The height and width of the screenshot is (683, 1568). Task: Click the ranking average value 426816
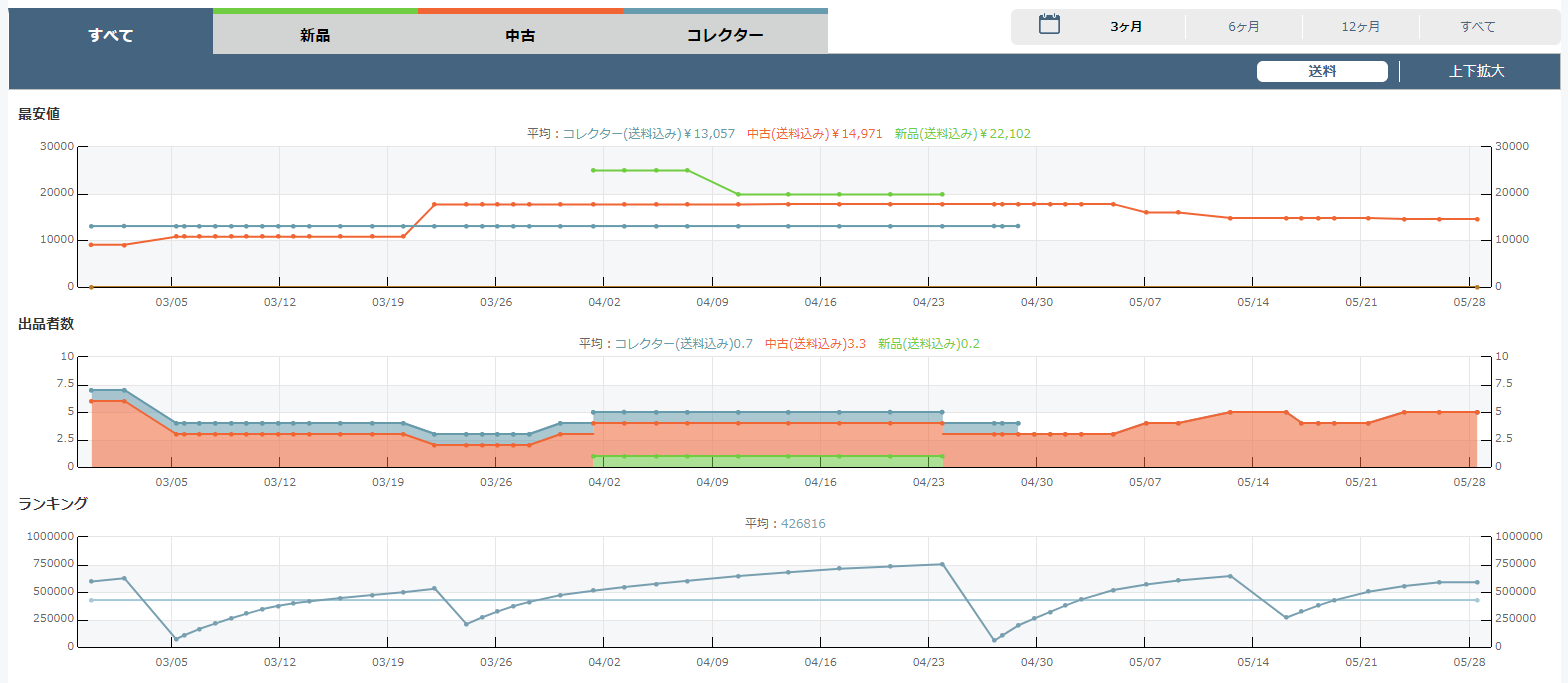pos(803,523)
